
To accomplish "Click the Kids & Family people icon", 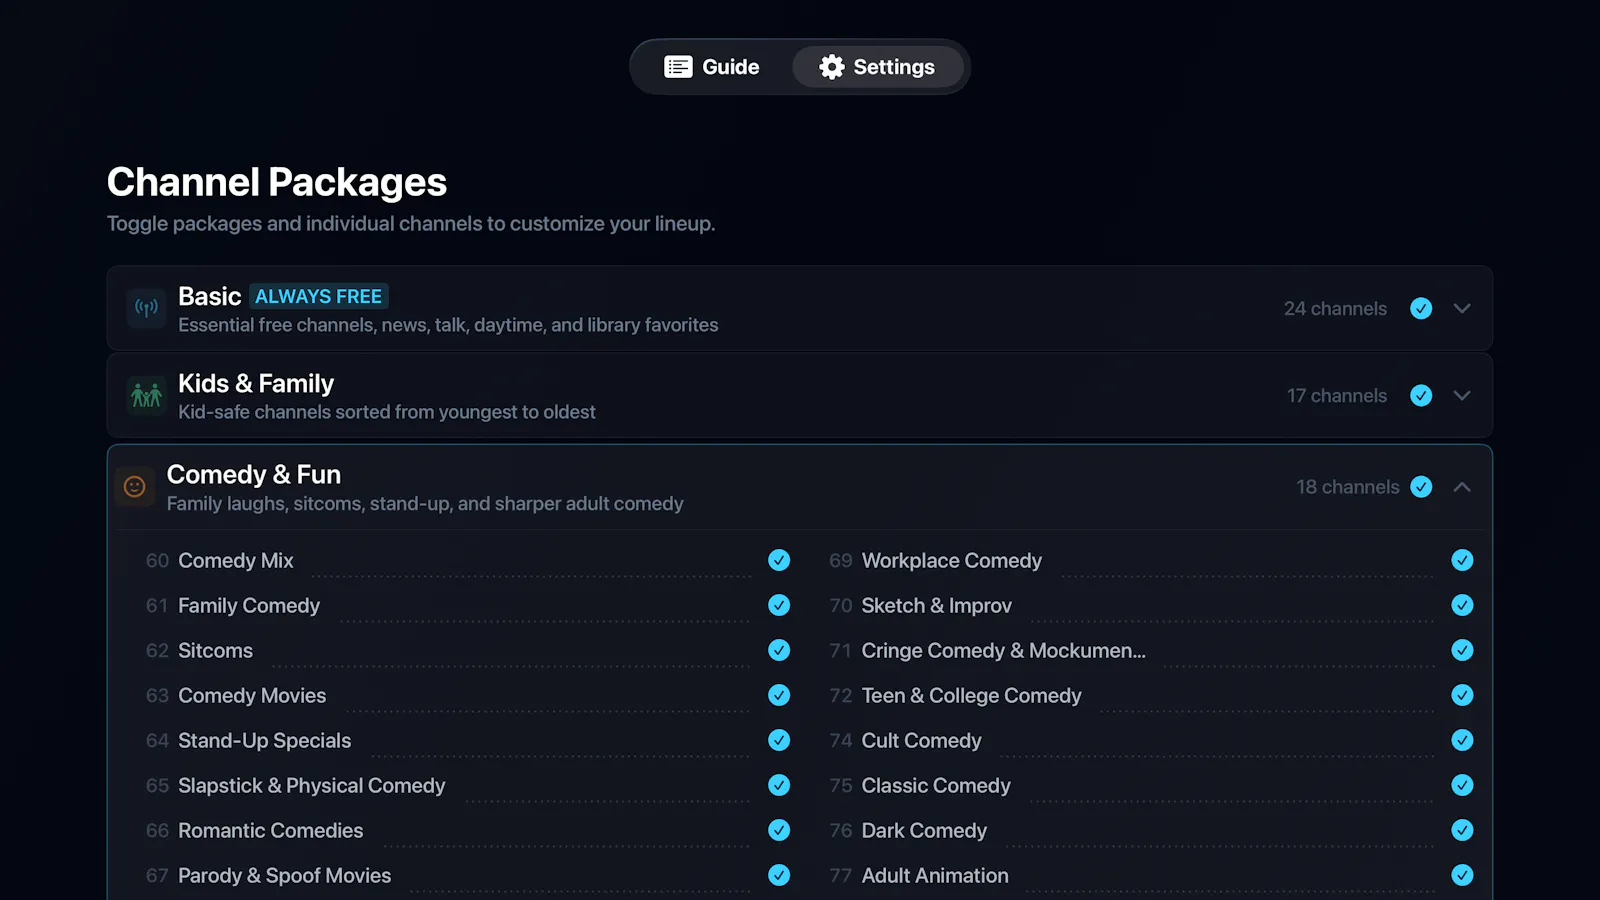I will tap(147, 395).
